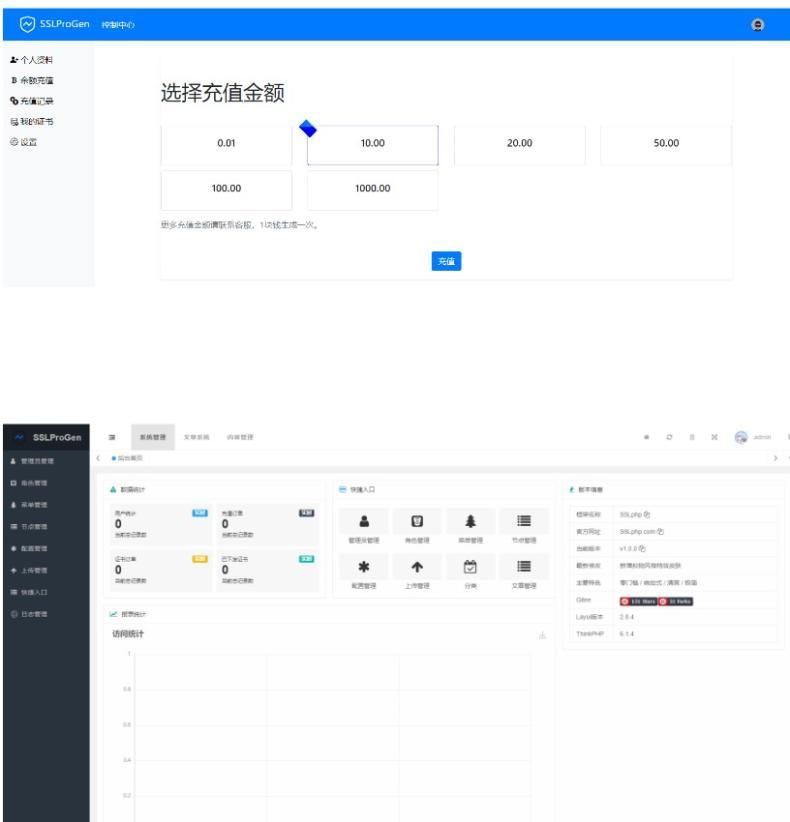The image size is (790, 822).
Task: Open the 配置管理 asterisk quick entry tile
Action: click(364, 573)
